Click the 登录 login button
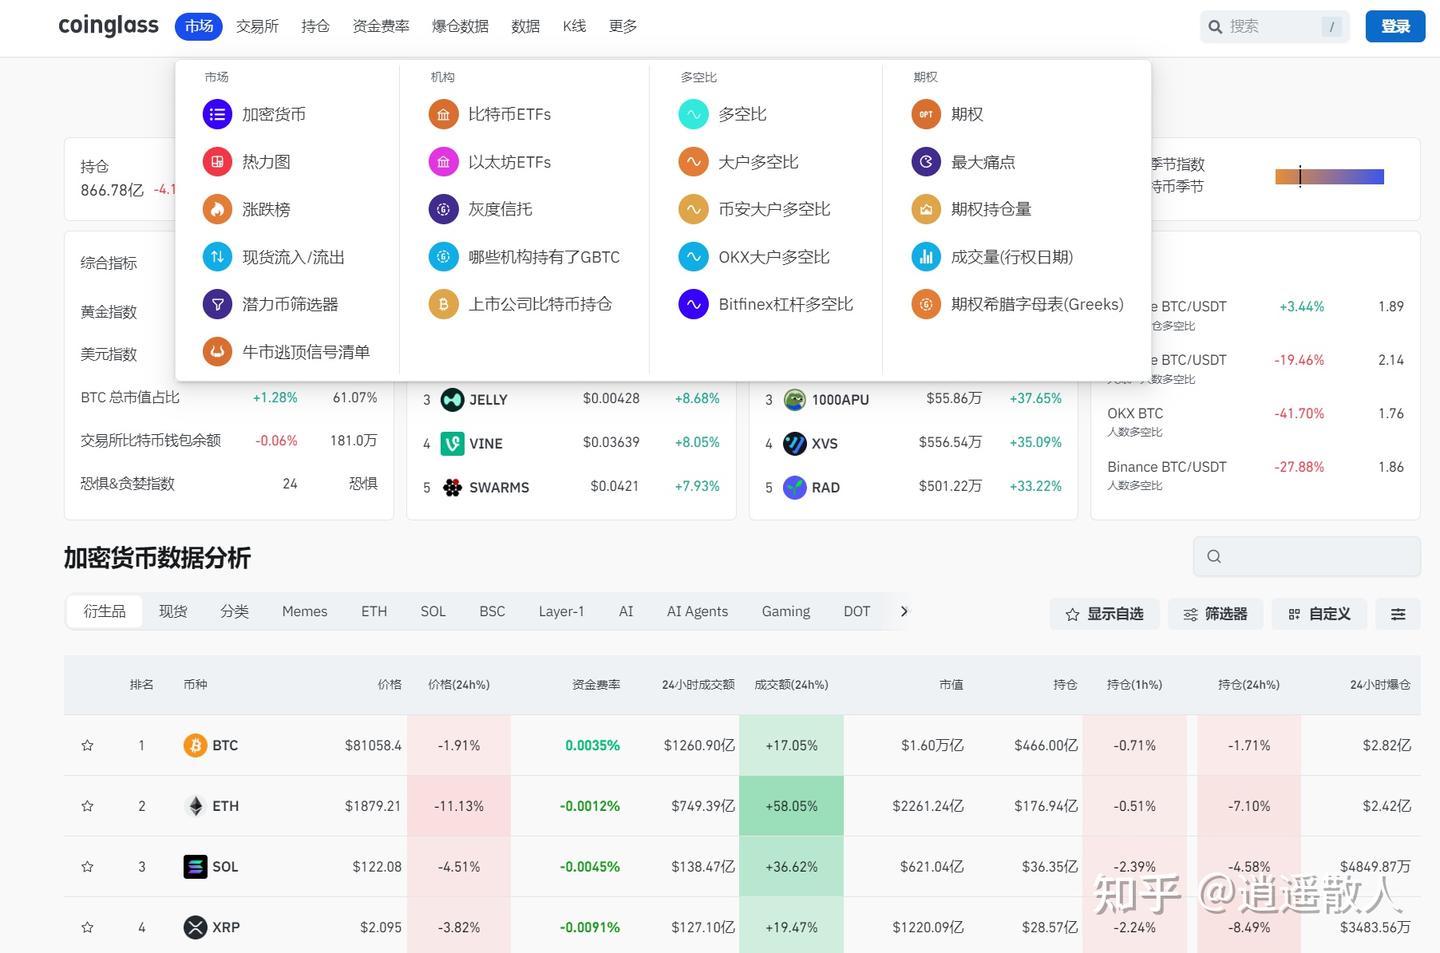Viewport: 1440px width, 953px height. pyautogui.click(x=1394, y=26)
